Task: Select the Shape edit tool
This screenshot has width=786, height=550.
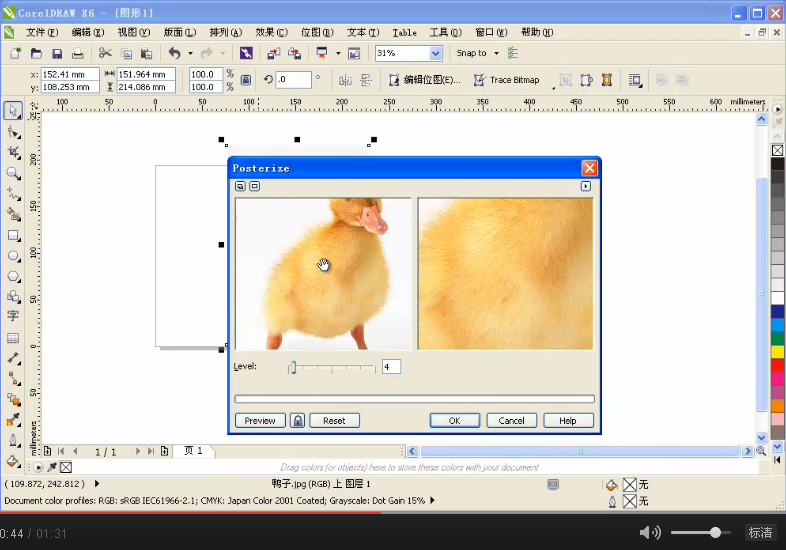Action: point(13,132)
